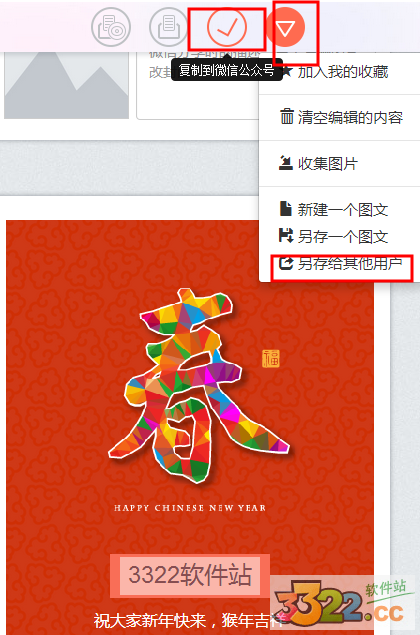The height and width of the screenshot is (635, 420).
Task: Click the save-arrow icon next to 另存一个图文
Action: pyautogui.click(x=286, y=236)
